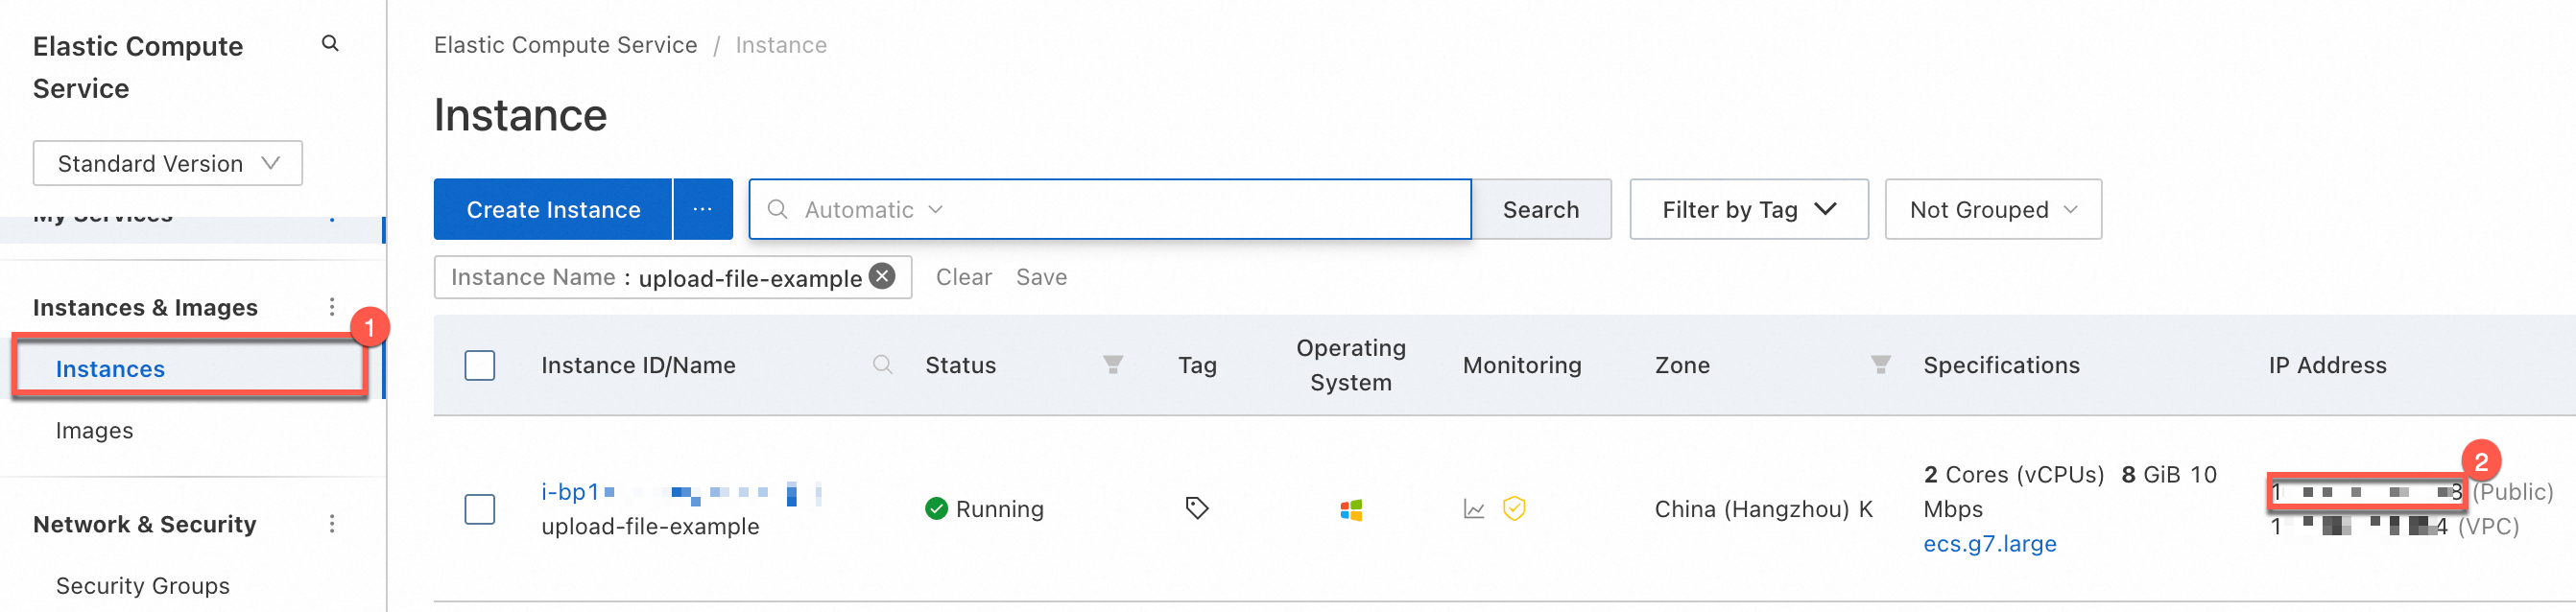The width and height of the screenshot is (2576, 612).
Task: Open the ecs.g7.large specification link
Action: click(x=1989, y=544)
